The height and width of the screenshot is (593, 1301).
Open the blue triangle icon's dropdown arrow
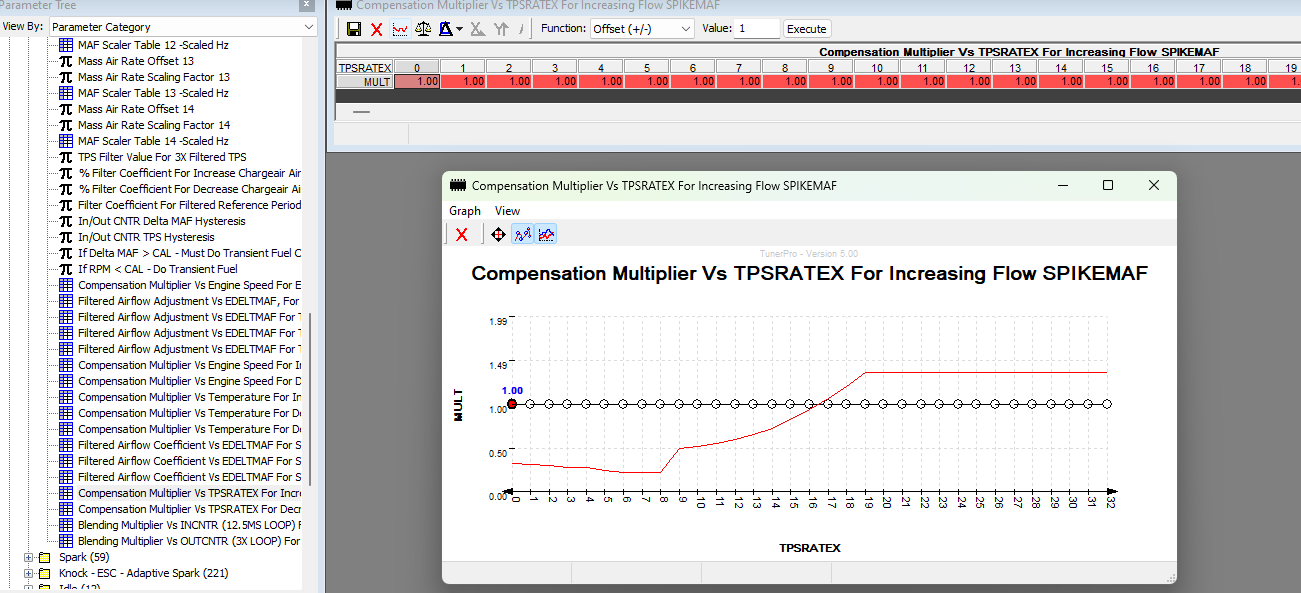pos(459,29)
